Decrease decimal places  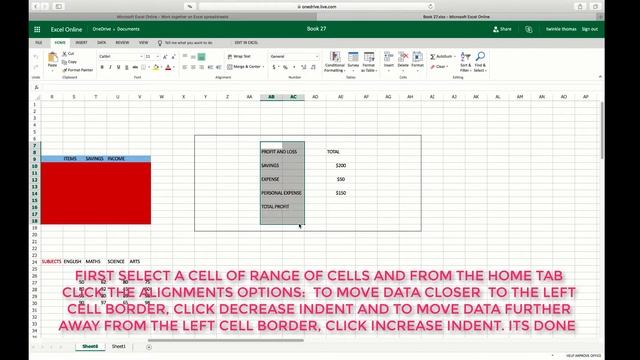click(313, 67)
